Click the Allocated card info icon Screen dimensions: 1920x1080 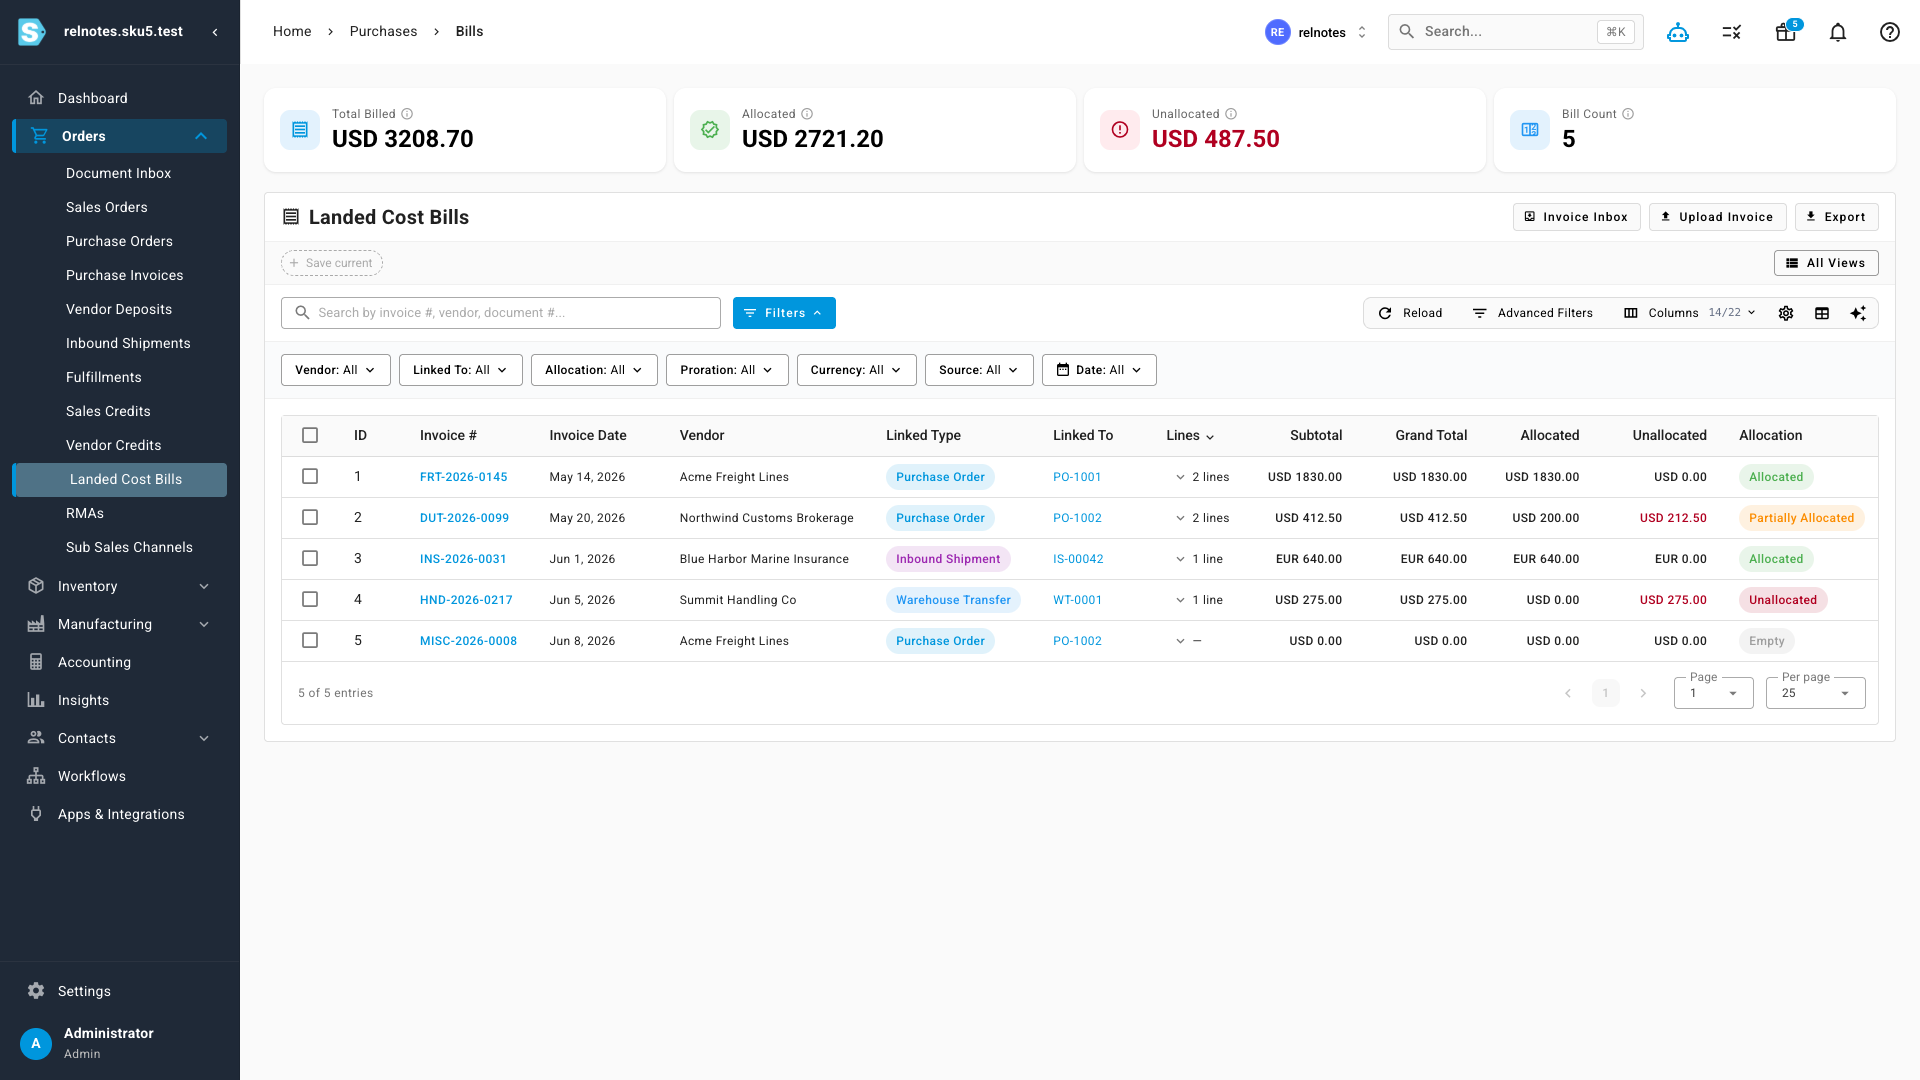tap(807, 114)
